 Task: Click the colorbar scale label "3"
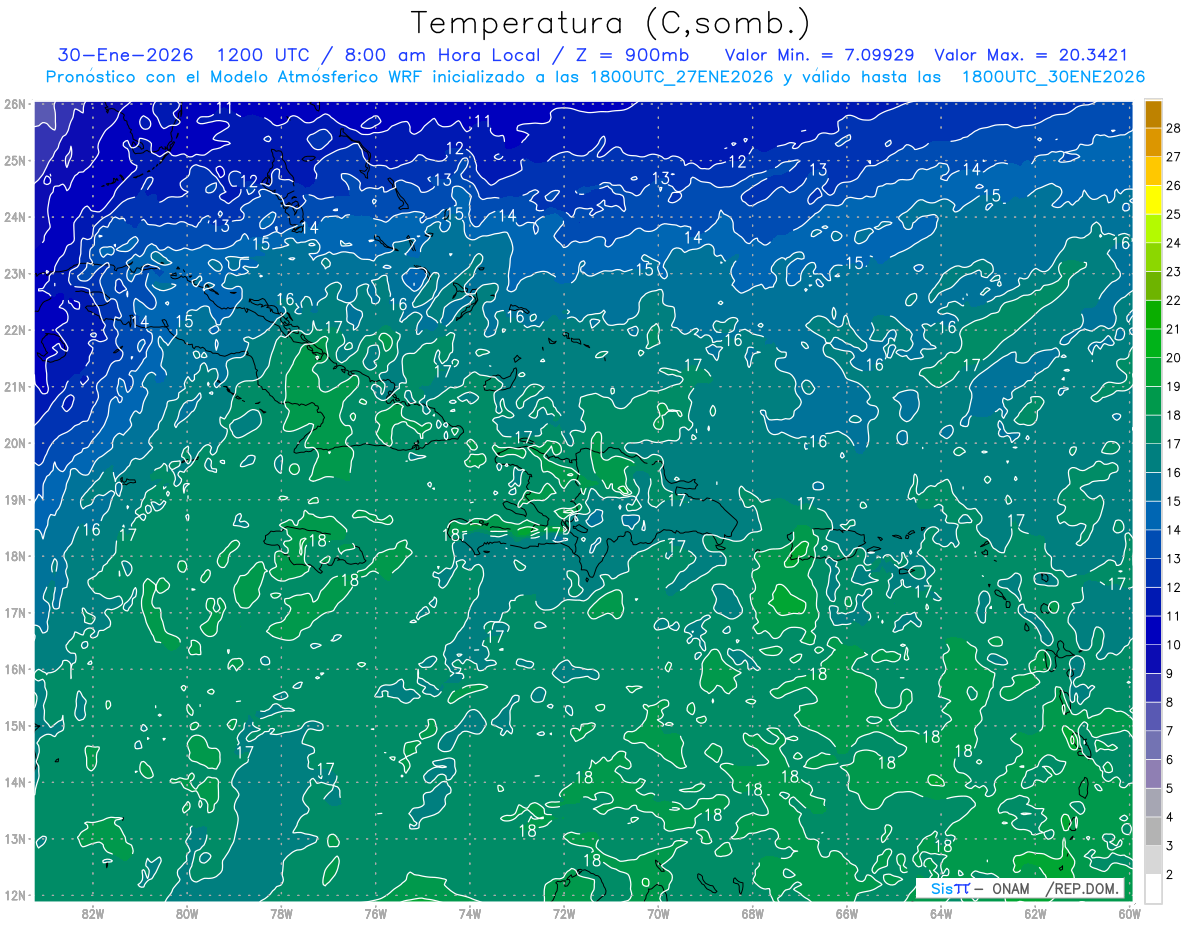1170,846
